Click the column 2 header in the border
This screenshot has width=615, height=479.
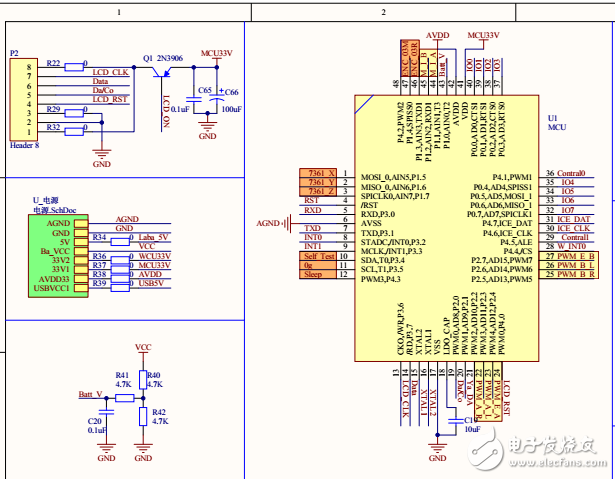point(384,12)
